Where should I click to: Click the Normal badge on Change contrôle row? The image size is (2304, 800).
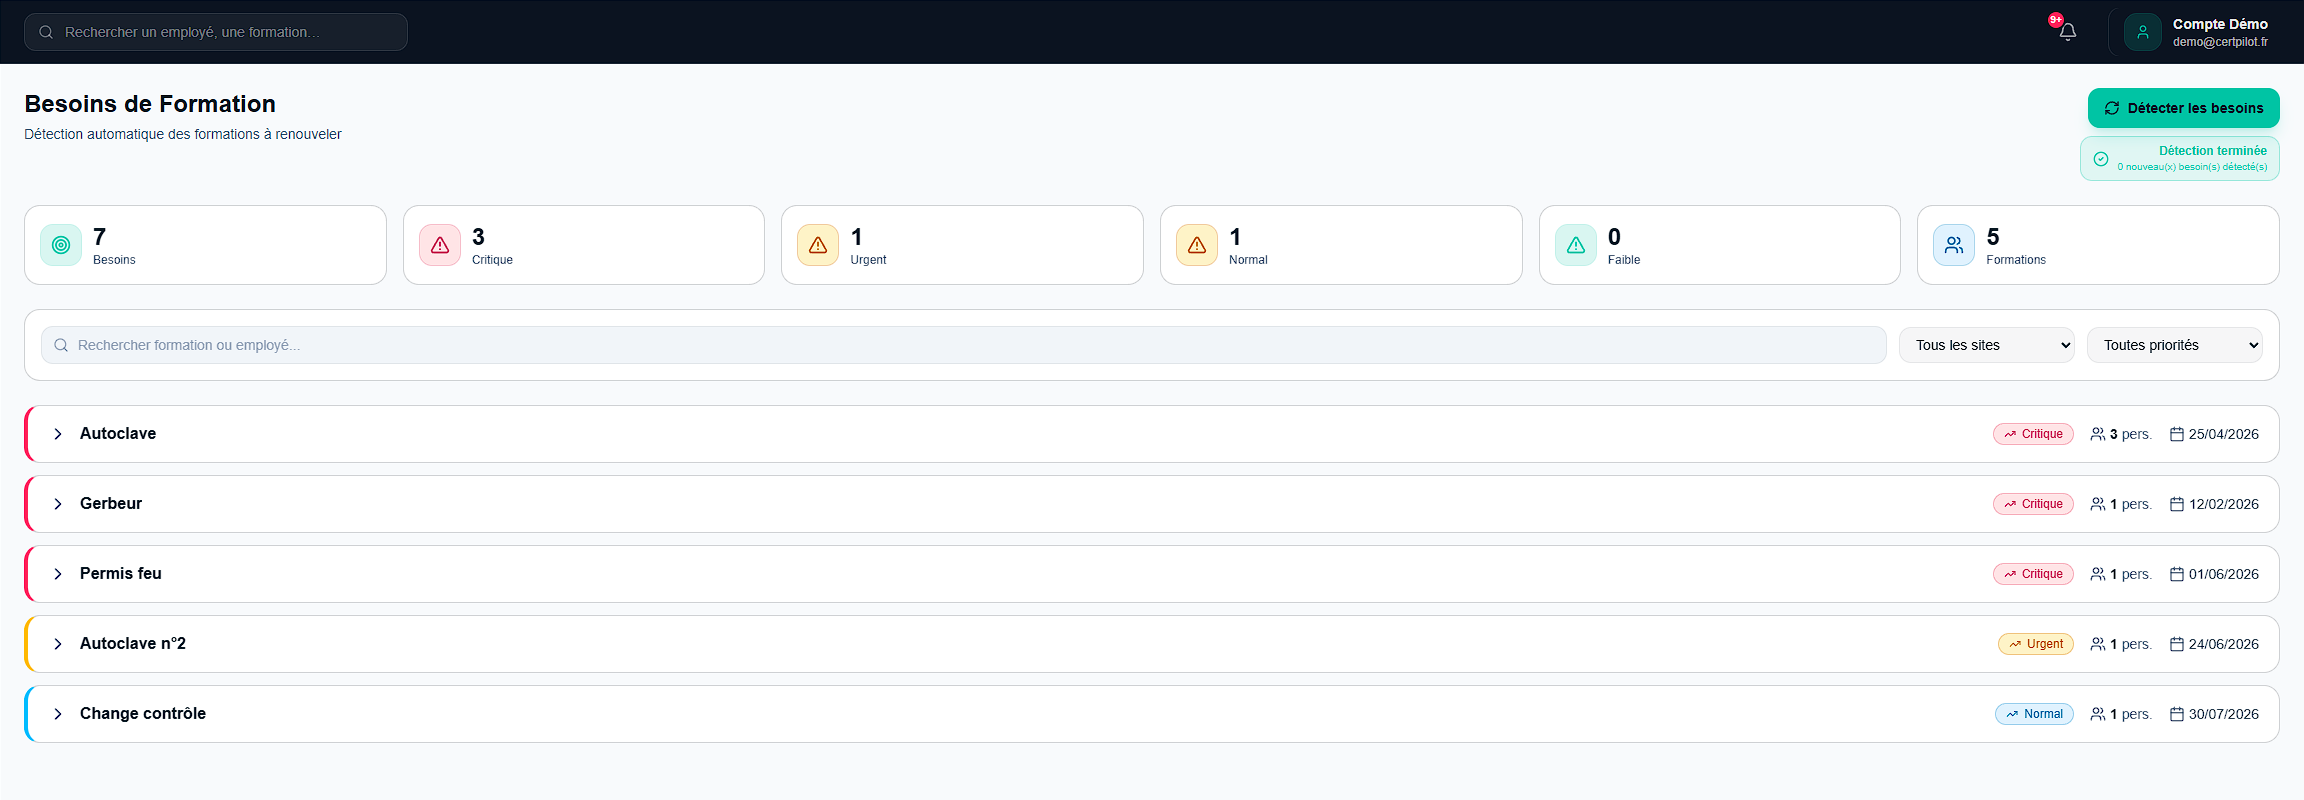2034,714
